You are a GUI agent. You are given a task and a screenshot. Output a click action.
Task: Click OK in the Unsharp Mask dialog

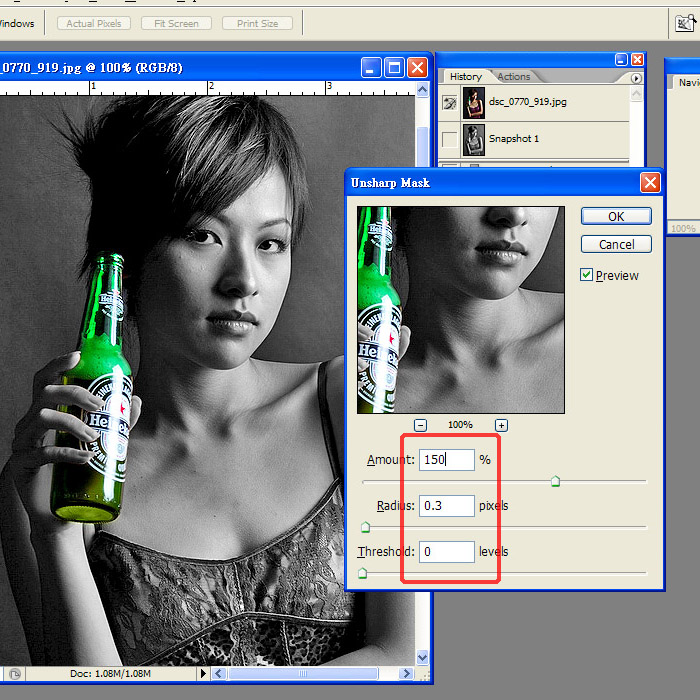(x=616, y=216)
